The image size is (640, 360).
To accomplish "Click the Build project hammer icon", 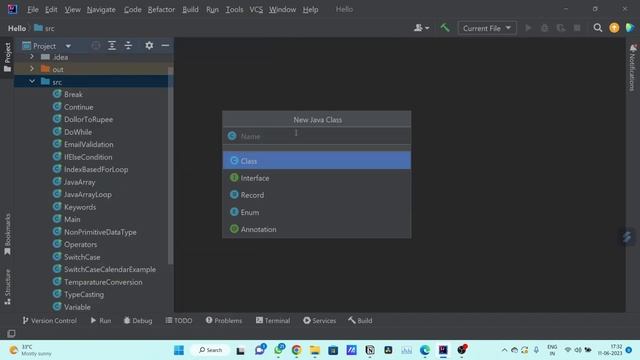I will click(445, 28).
